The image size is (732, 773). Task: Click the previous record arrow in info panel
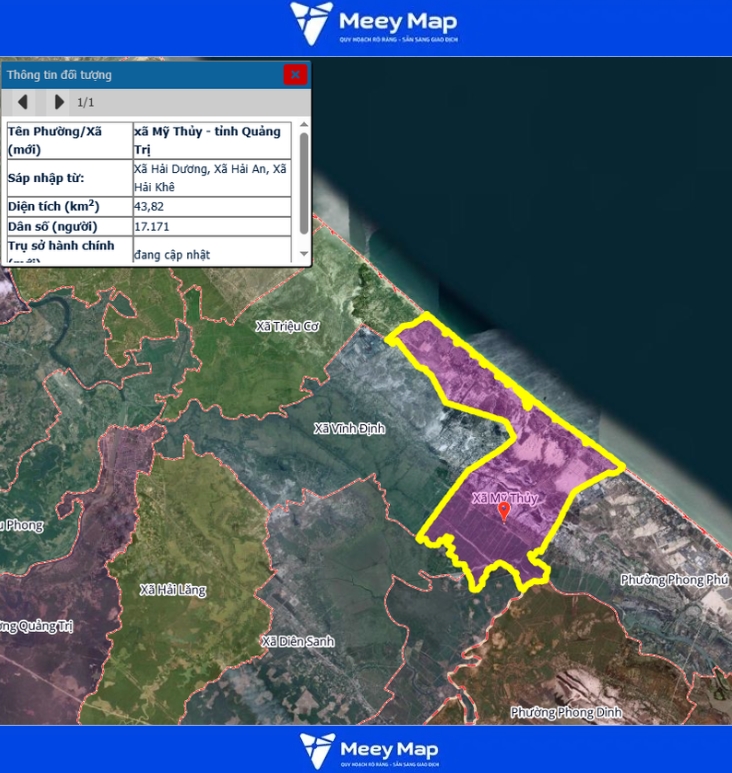coord(22,102)
